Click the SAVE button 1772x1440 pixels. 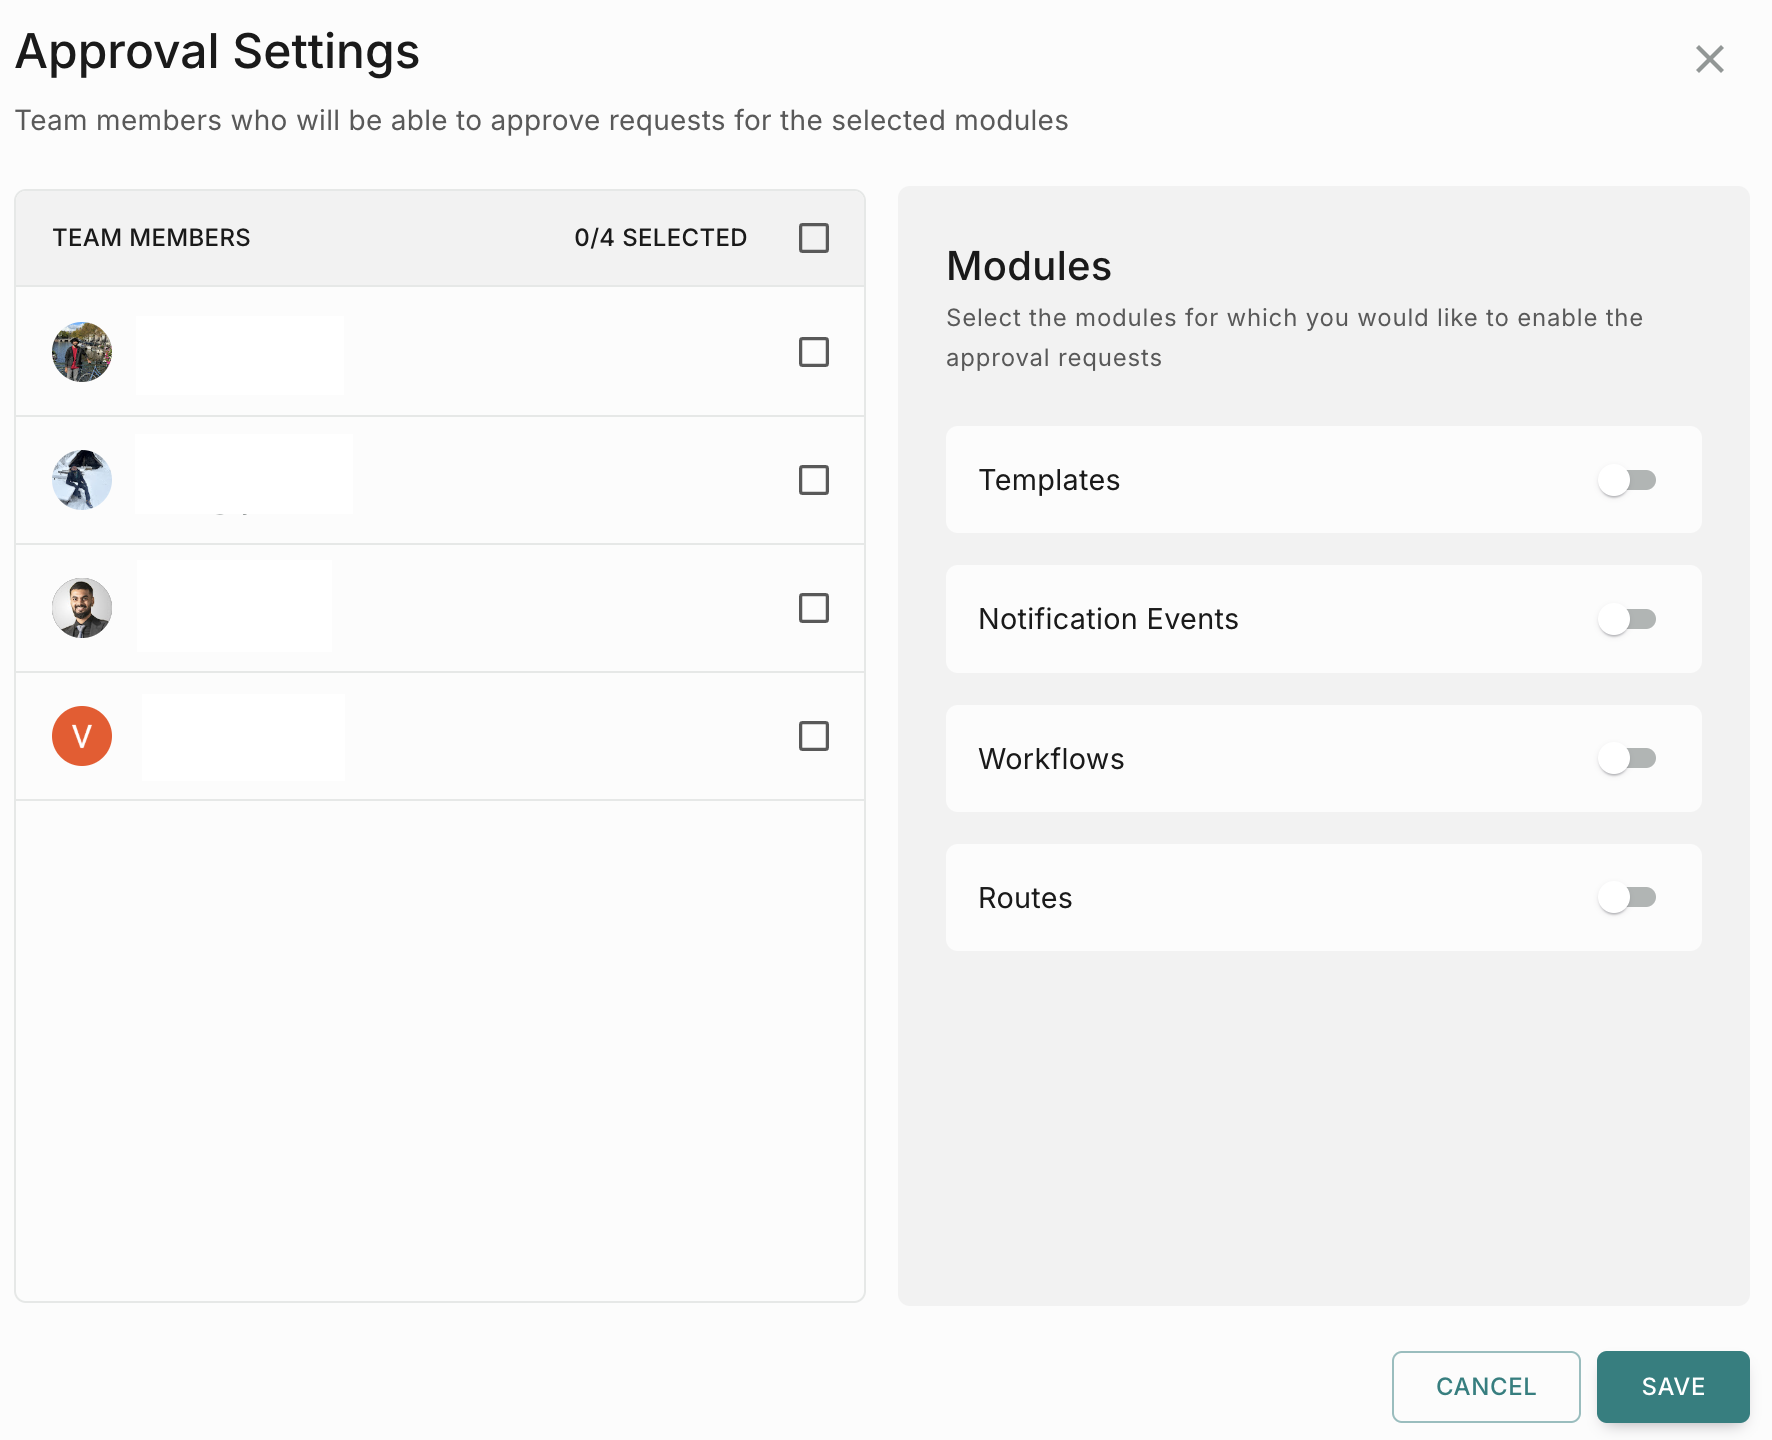click(1672, 1387)
